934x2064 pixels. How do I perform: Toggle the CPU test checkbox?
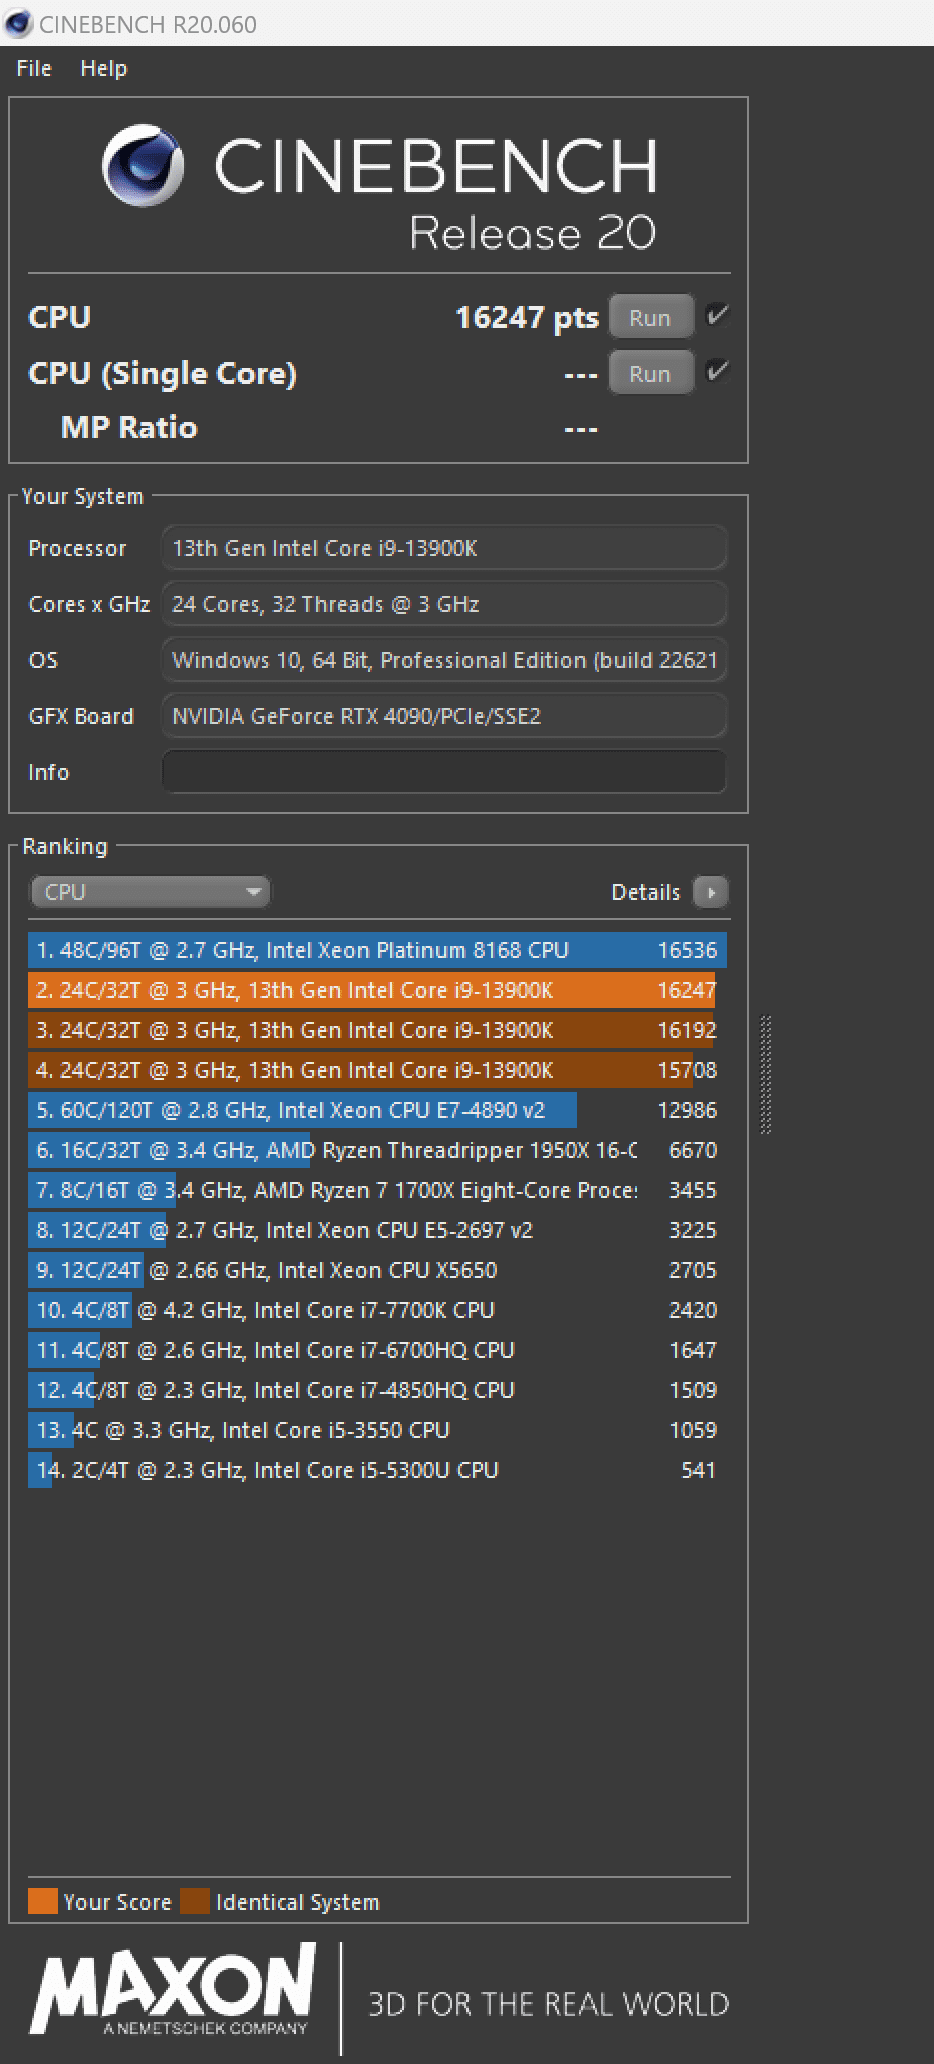click(x=717, y=316)
